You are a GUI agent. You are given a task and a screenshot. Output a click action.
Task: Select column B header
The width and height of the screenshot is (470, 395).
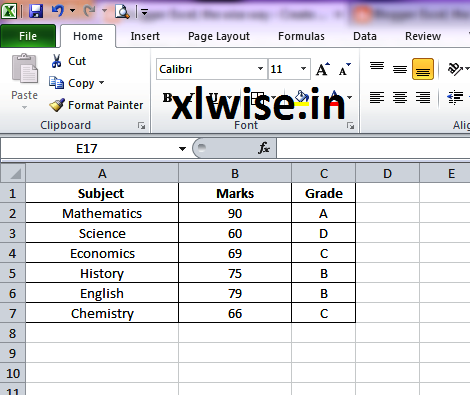pyautogui.click(x=235, y=173)
